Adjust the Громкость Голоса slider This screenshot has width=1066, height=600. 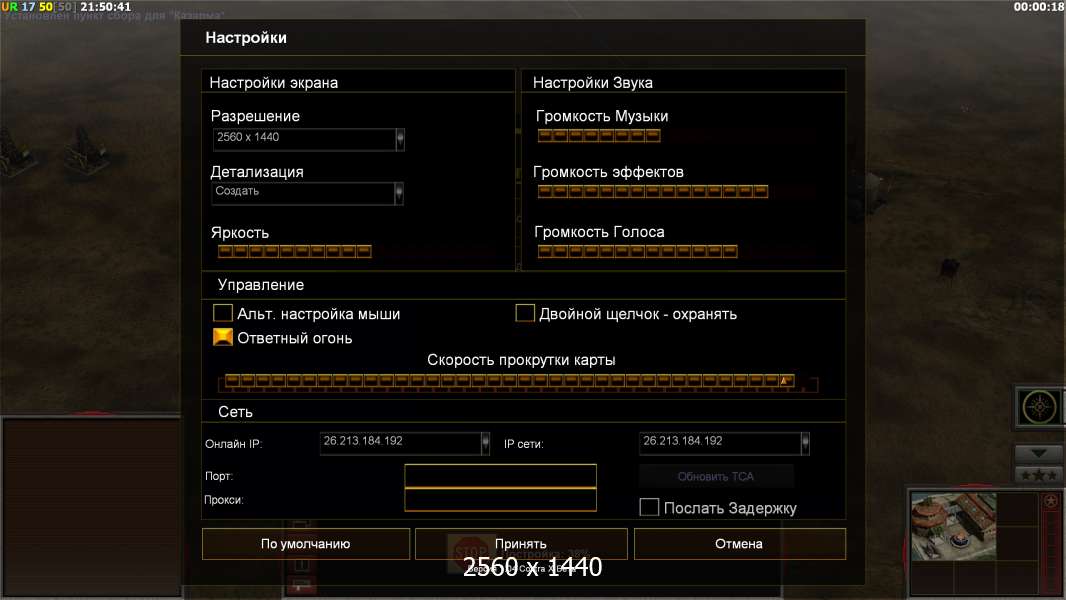tap(637, 251)
